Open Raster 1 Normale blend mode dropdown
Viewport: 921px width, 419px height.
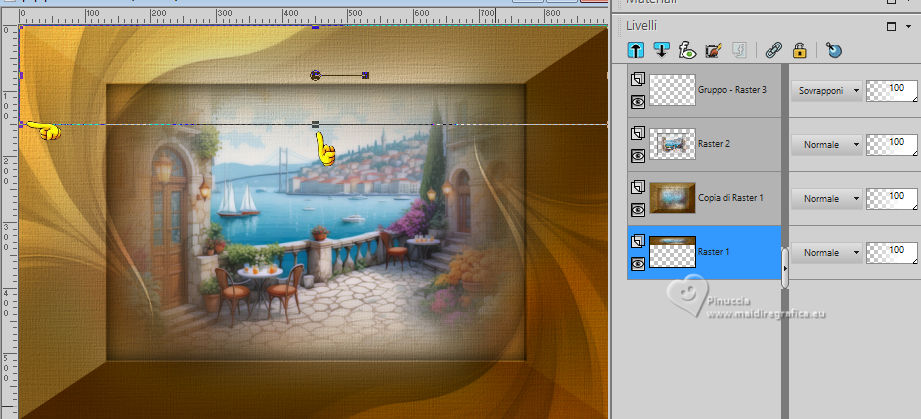[826, 253]
